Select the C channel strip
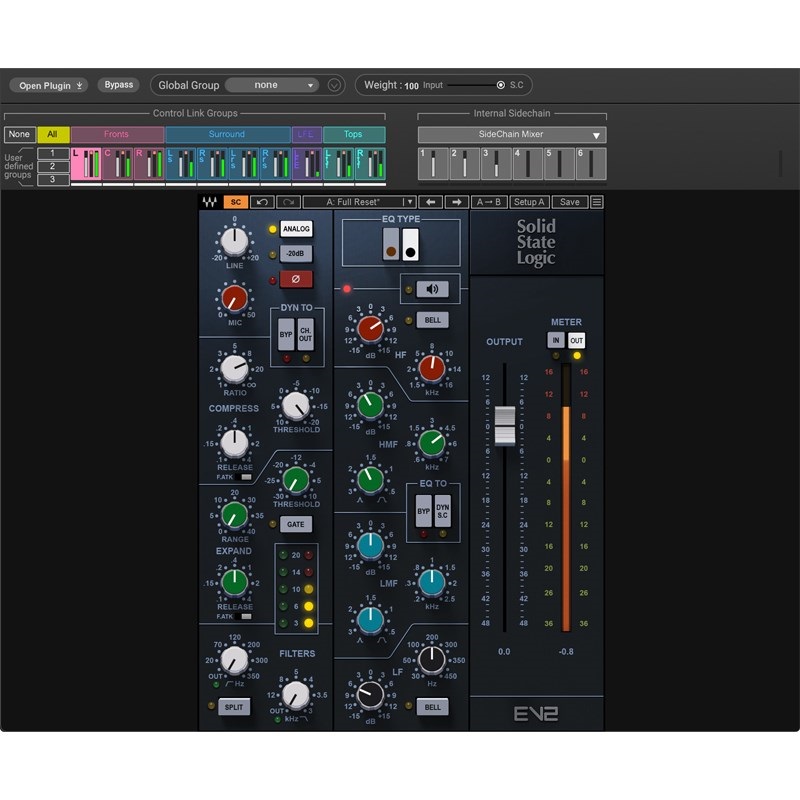The image size is (800, 800). (118, 164)
